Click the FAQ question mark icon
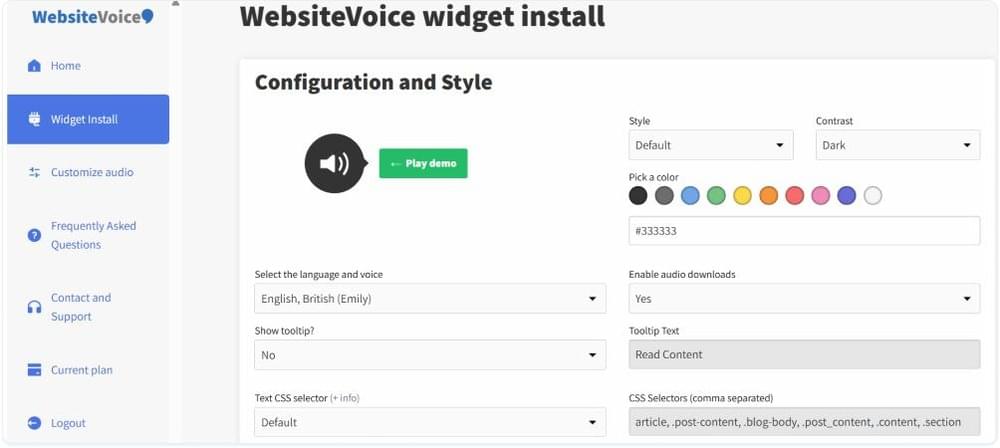This screenshot has width=1000, height=448. point(34,235)
